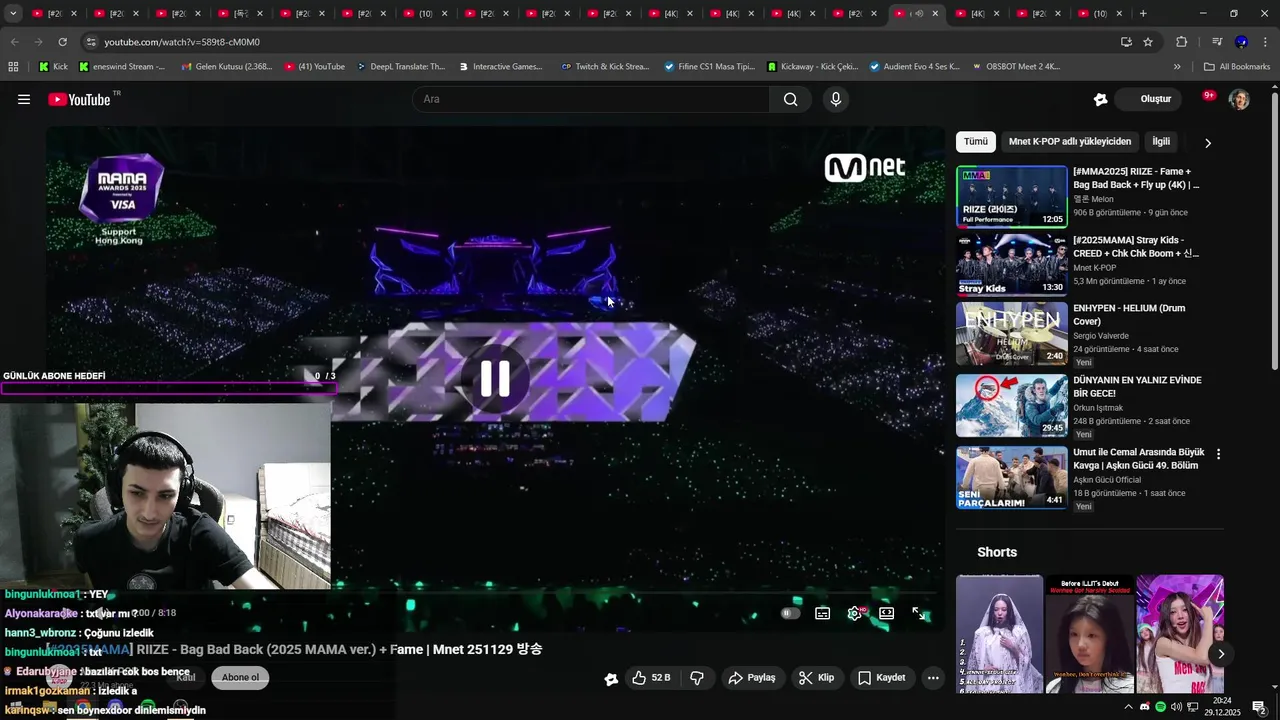Open the apps grid in bookmarks bar
Image resolution: width=1280 pixels, height=720 pixels.
click(x=13, y=67)
